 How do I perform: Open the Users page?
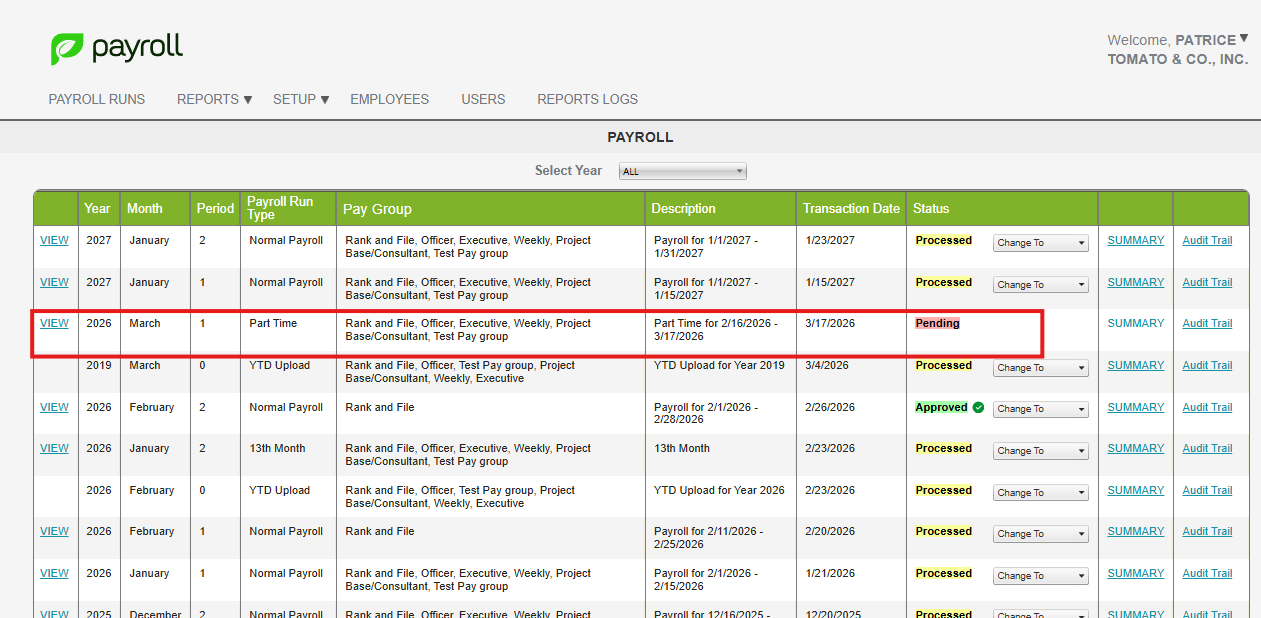483,99
